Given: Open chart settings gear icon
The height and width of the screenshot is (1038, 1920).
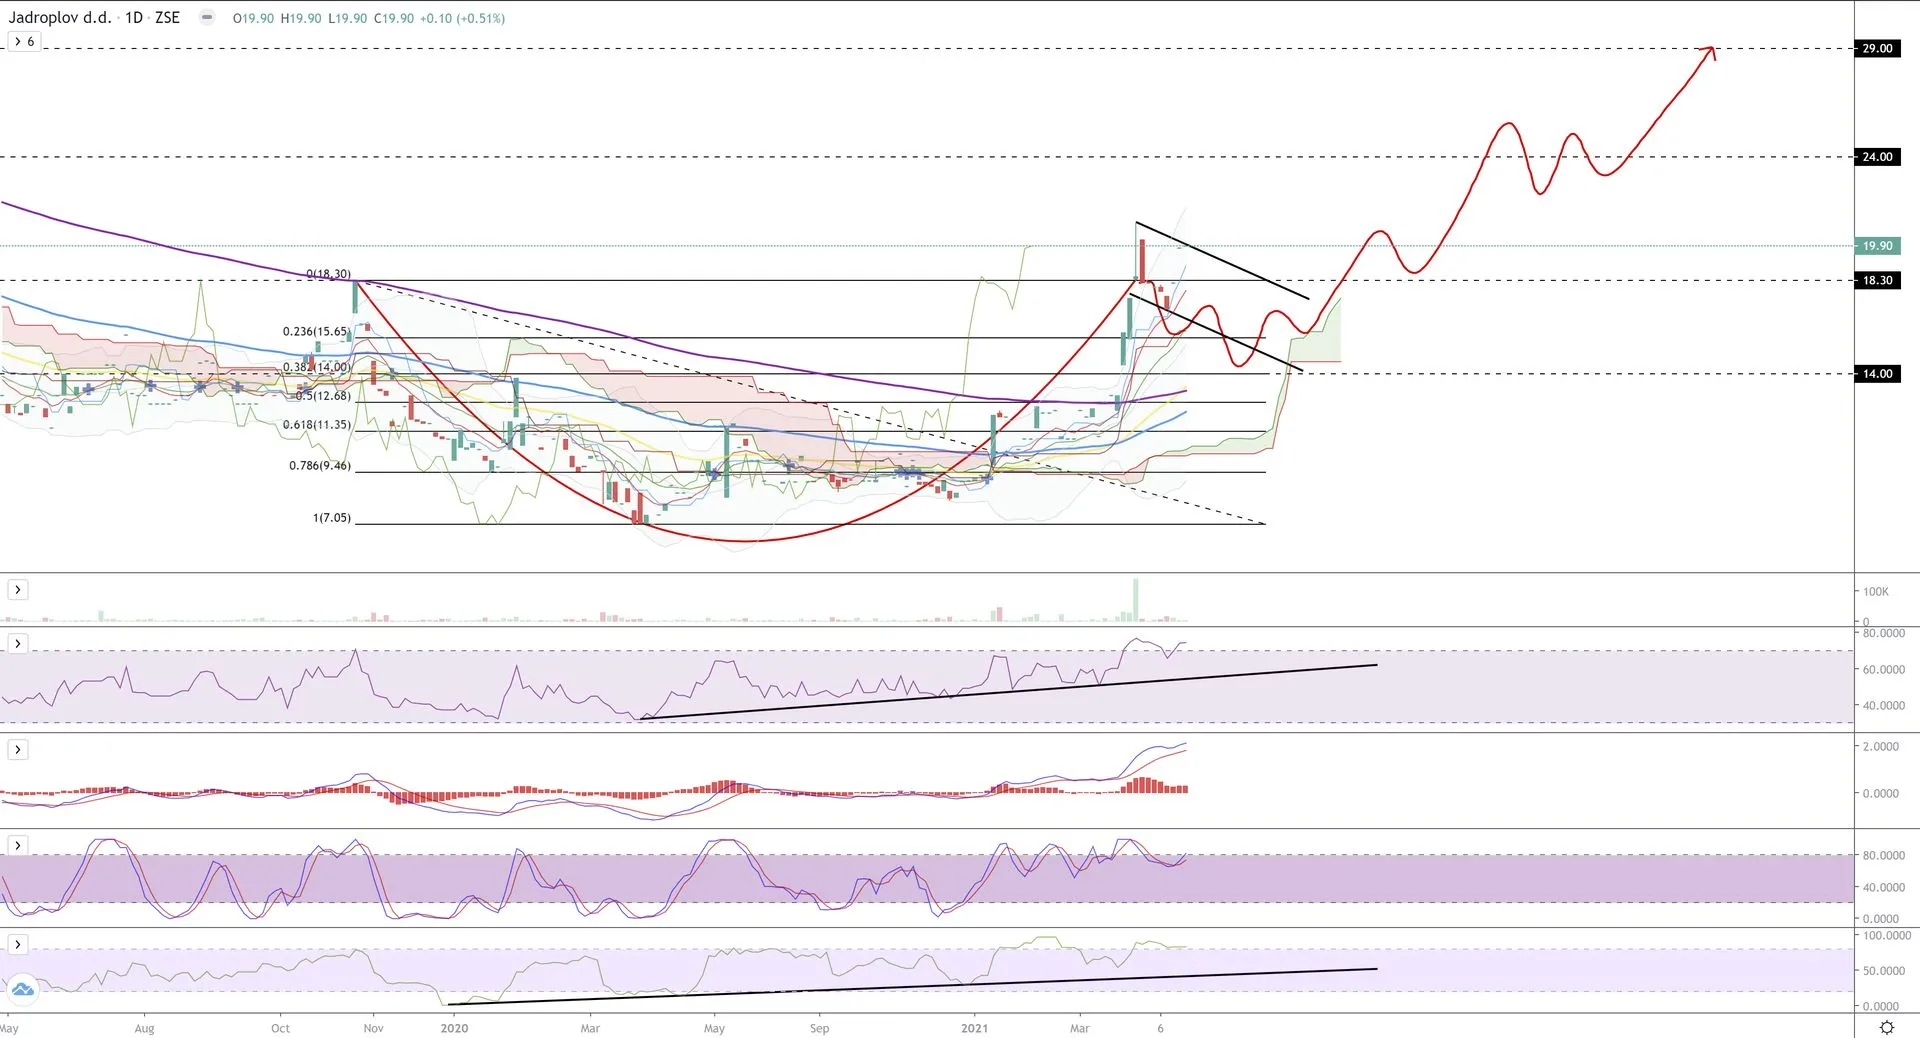Looking at the screenshot, I should click(1886, 1027).
